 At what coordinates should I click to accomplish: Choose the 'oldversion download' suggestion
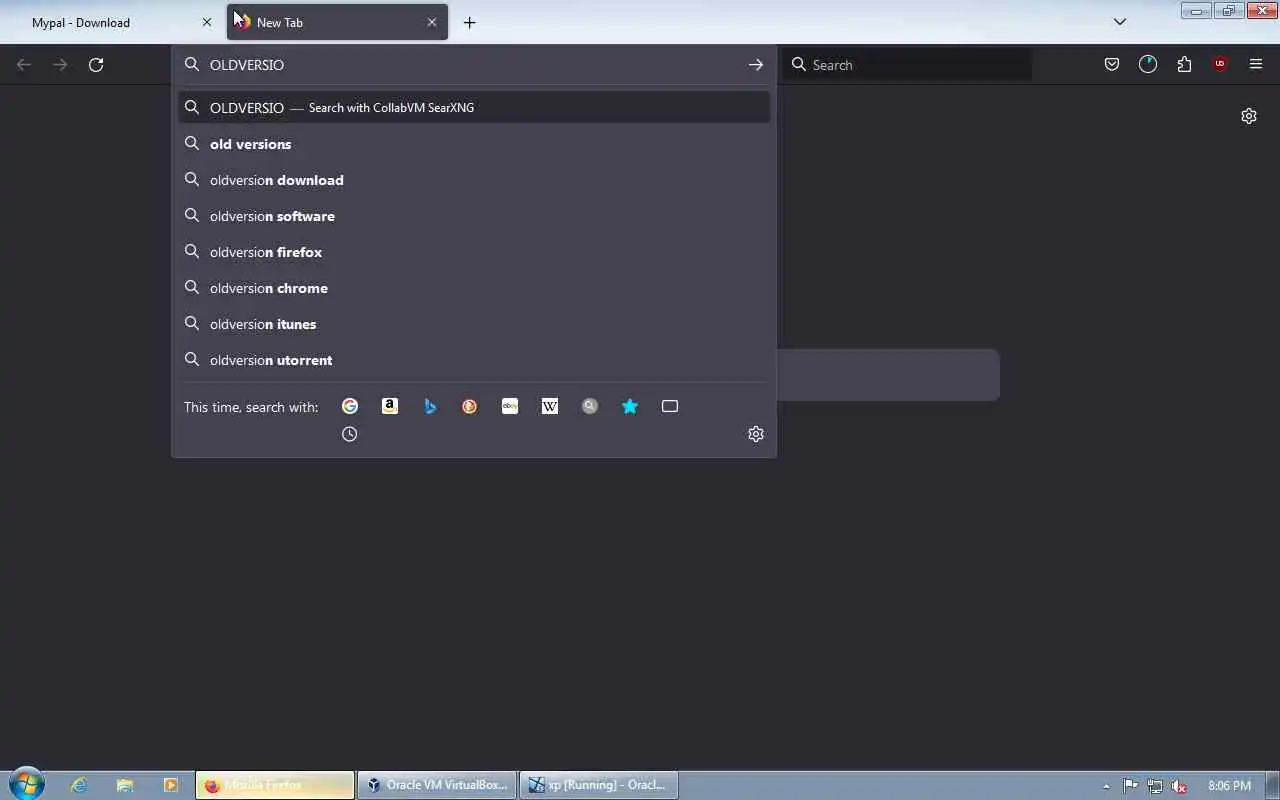pyautogui.click(x=474, y=180)
